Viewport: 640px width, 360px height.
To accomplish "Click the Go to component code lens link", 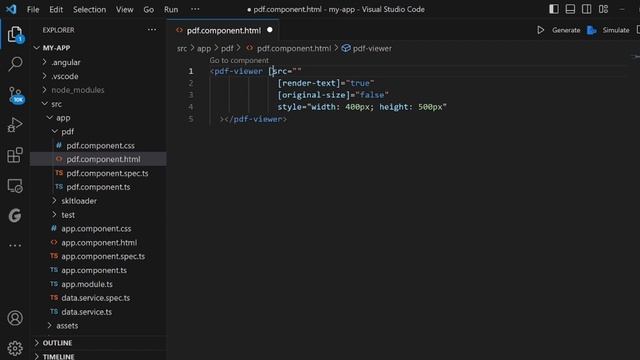I will click(239, 60).
